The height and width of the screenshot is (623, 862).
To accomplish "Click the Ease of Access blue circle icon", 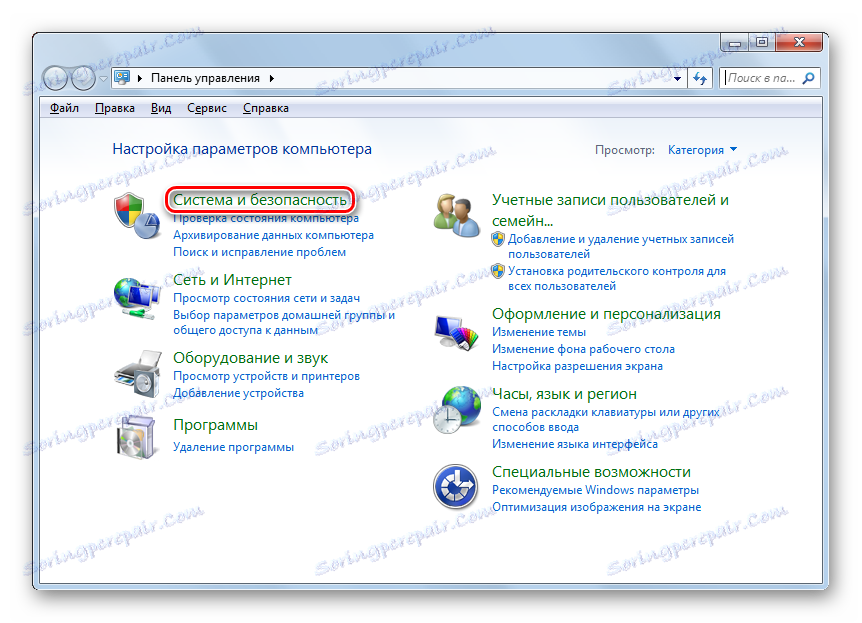I will pos(455,487).
